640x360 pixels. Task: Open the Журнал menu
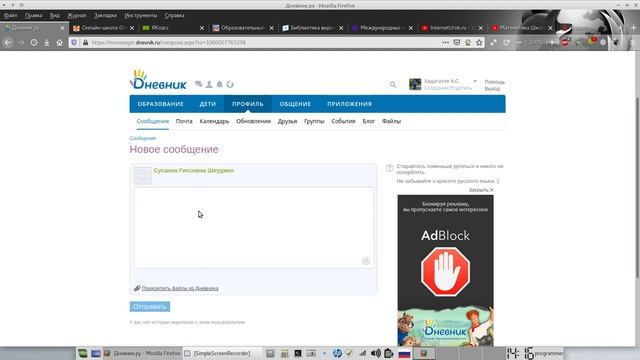77,16
